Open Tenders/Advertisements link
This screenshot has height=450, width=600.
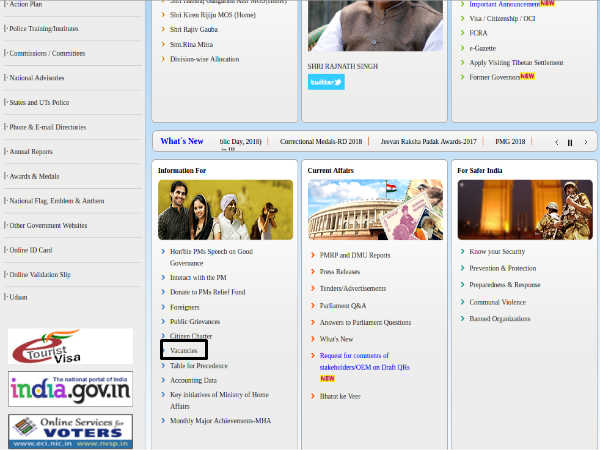(352, 289)
